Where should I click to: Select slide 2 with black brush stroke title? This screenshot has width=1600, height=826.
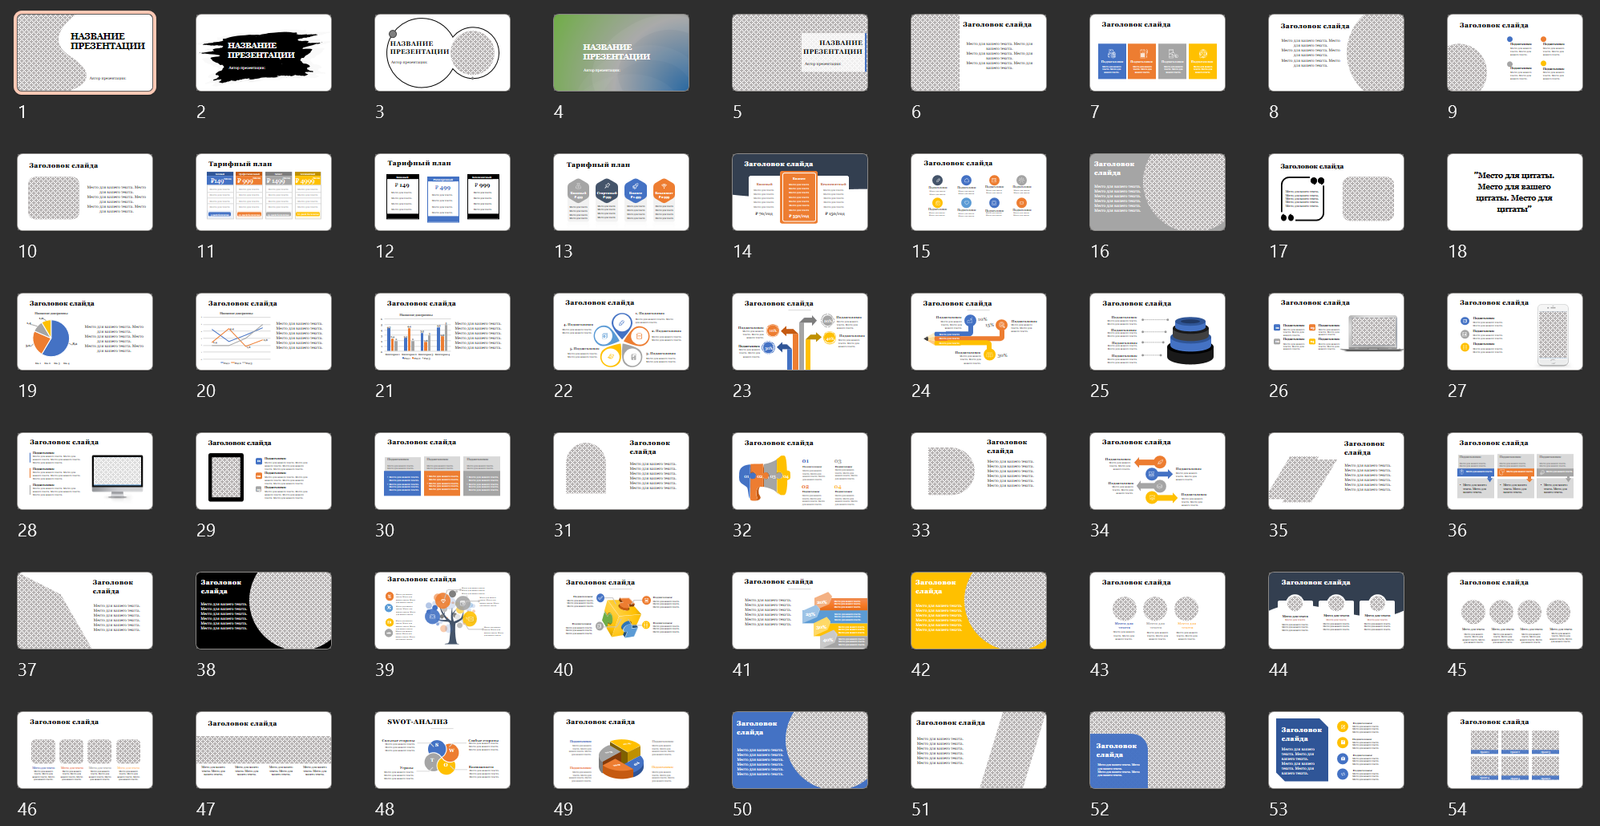(x=263, y=53)
